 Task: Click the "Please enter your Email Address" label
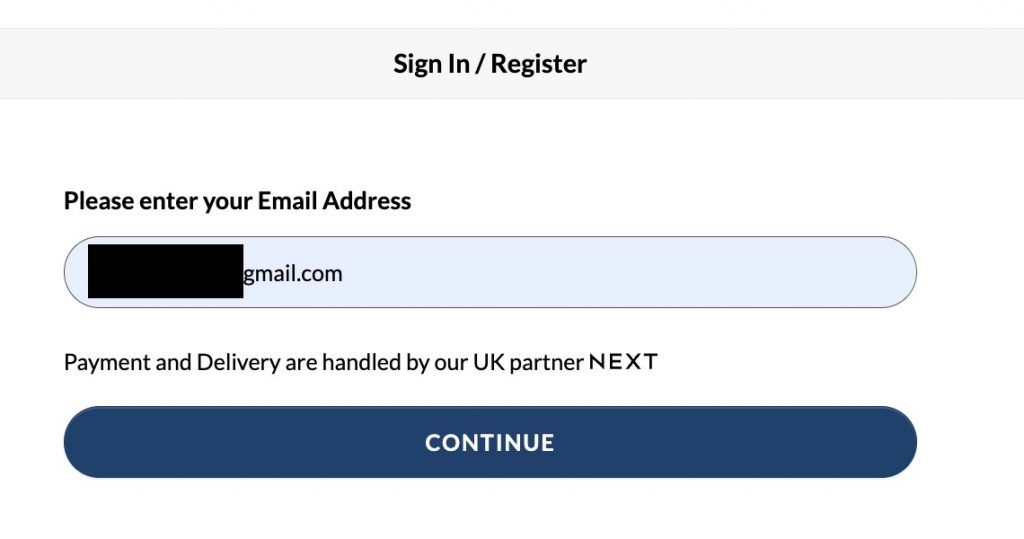point(237,201)
